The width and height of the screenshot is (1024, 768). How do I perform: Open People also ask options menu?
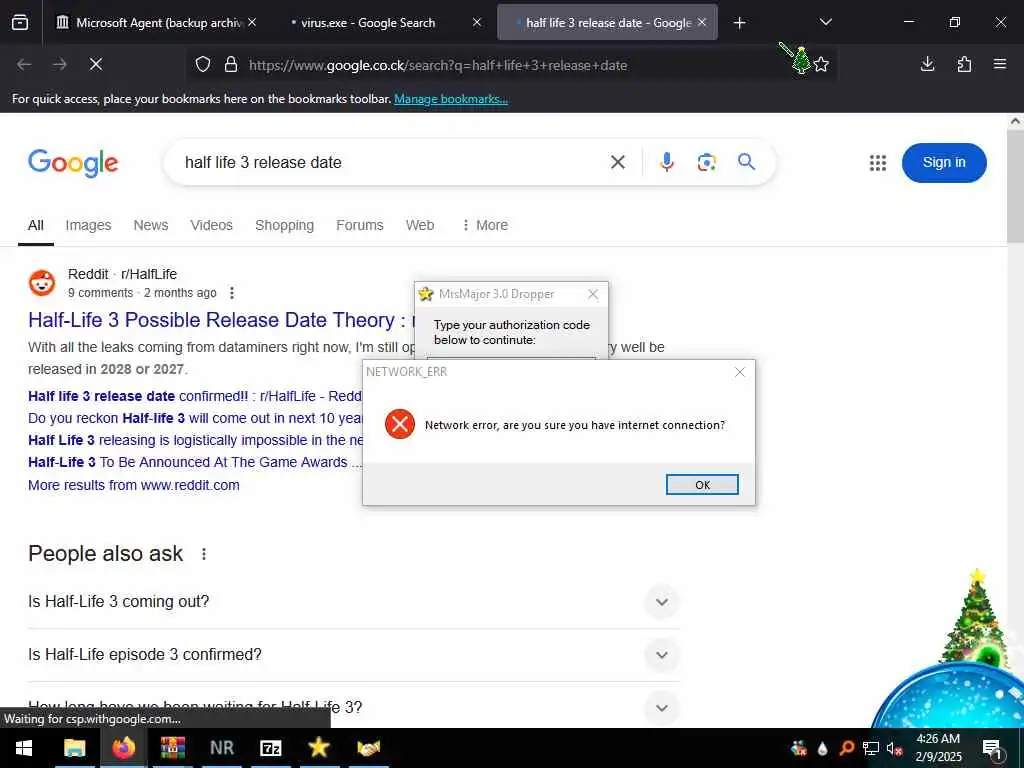[204, 554]
